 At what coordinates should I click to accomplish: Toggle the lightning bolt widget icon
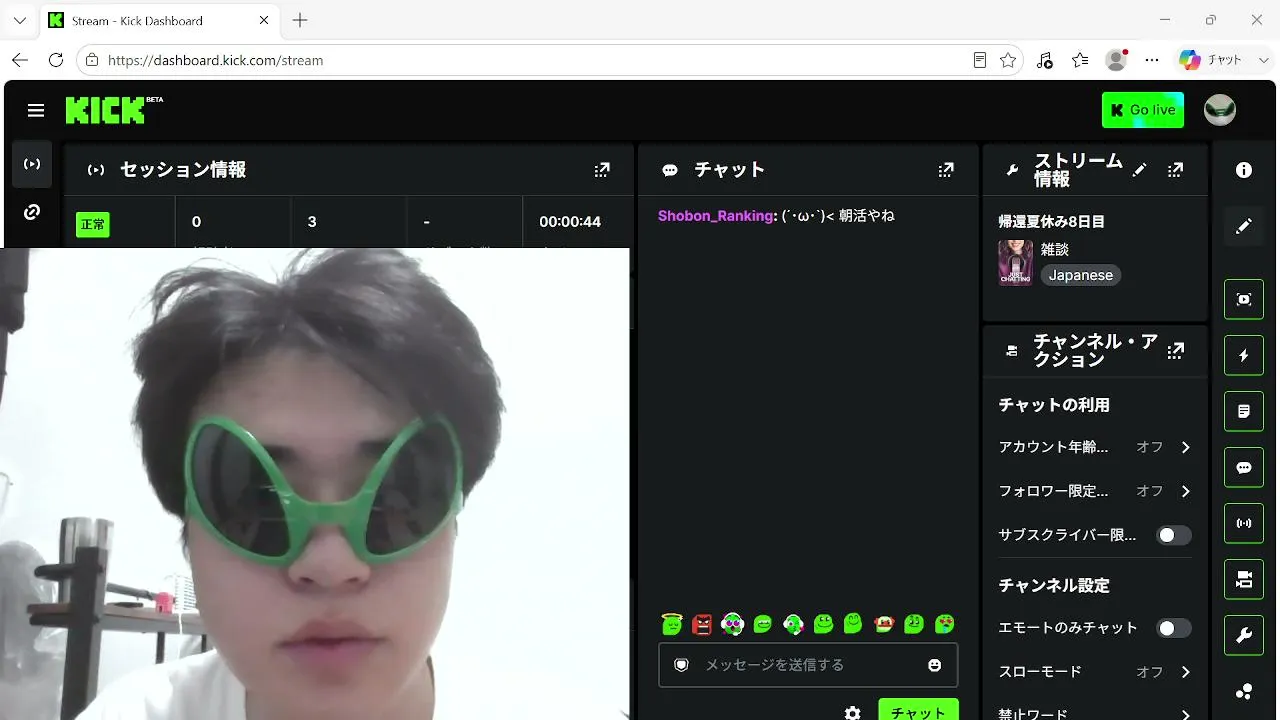pyautogui.click(x=1244, y=355)
